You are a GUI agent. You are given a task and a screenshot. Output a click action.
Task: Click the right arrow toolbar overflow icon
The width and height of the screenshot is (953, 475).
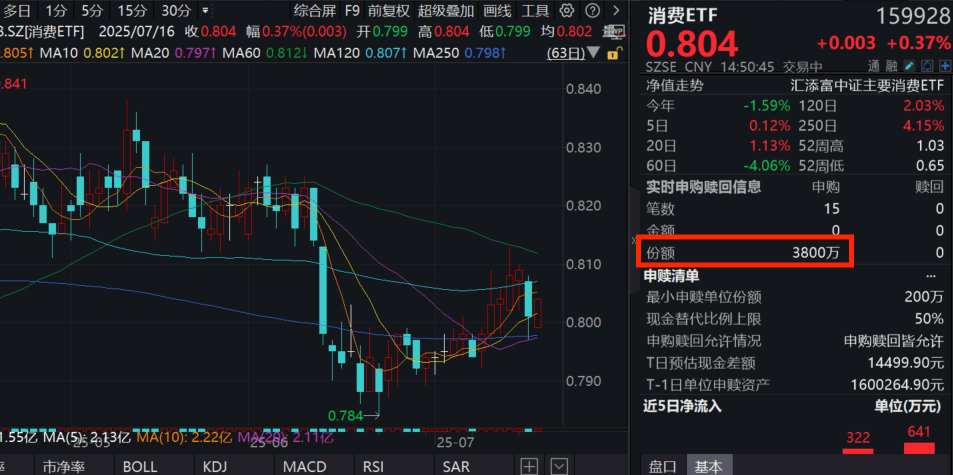point(616,11)
